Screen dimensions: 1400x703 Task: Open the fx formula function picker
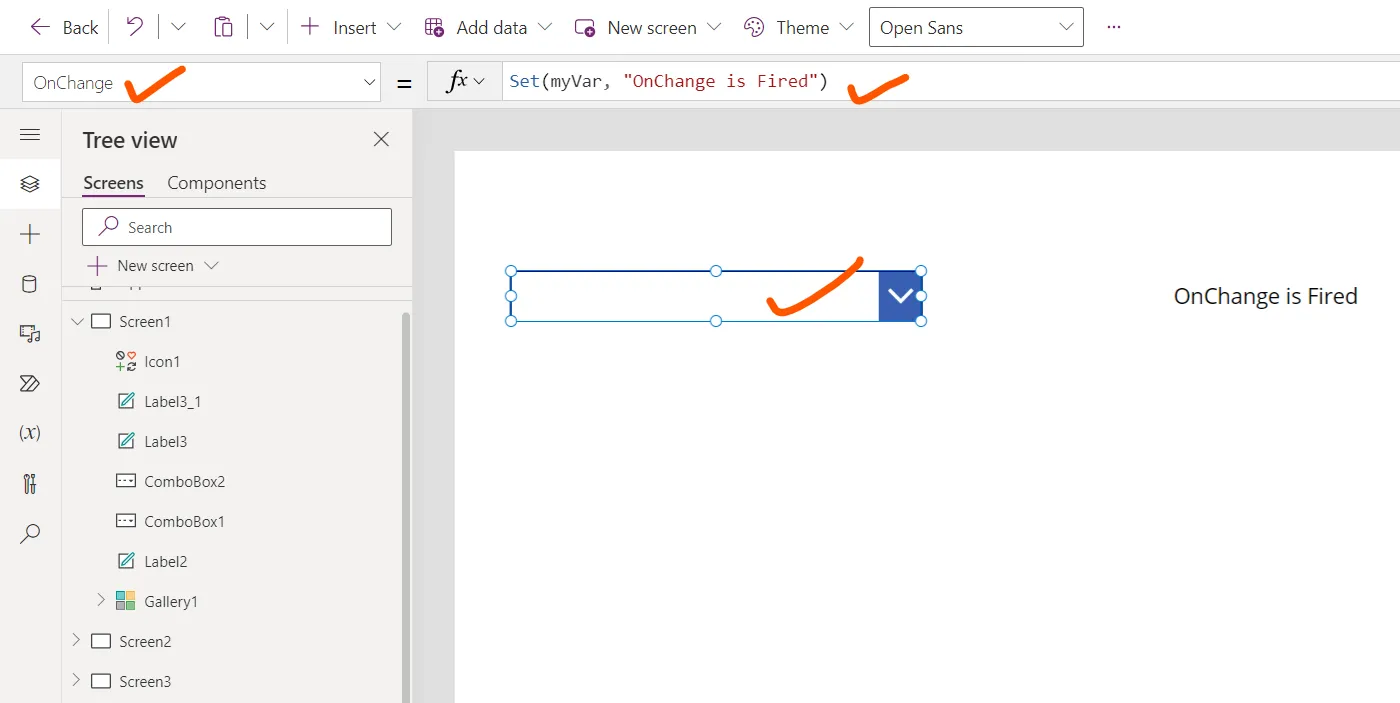coord(462,81)
